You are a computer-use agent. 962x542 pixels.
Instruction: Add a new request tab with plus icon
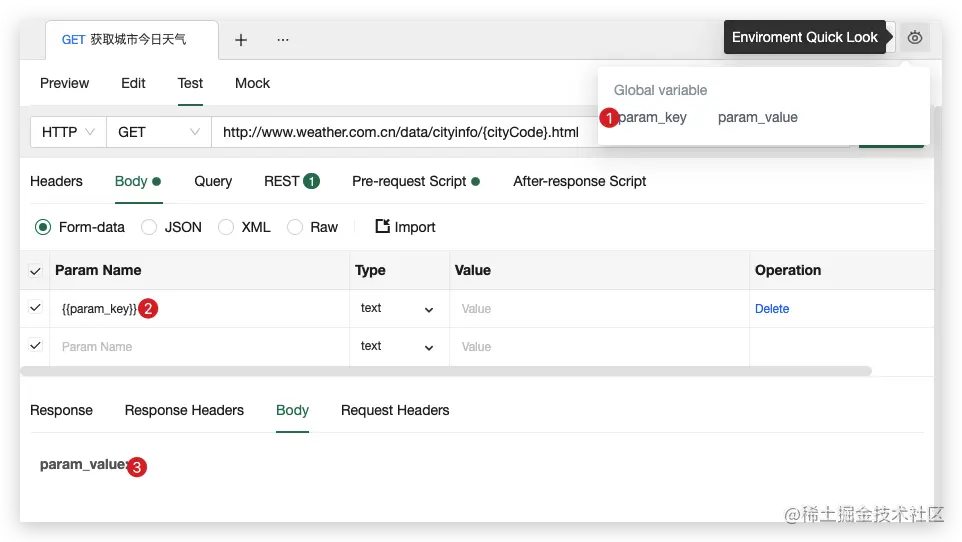[240, 40]
